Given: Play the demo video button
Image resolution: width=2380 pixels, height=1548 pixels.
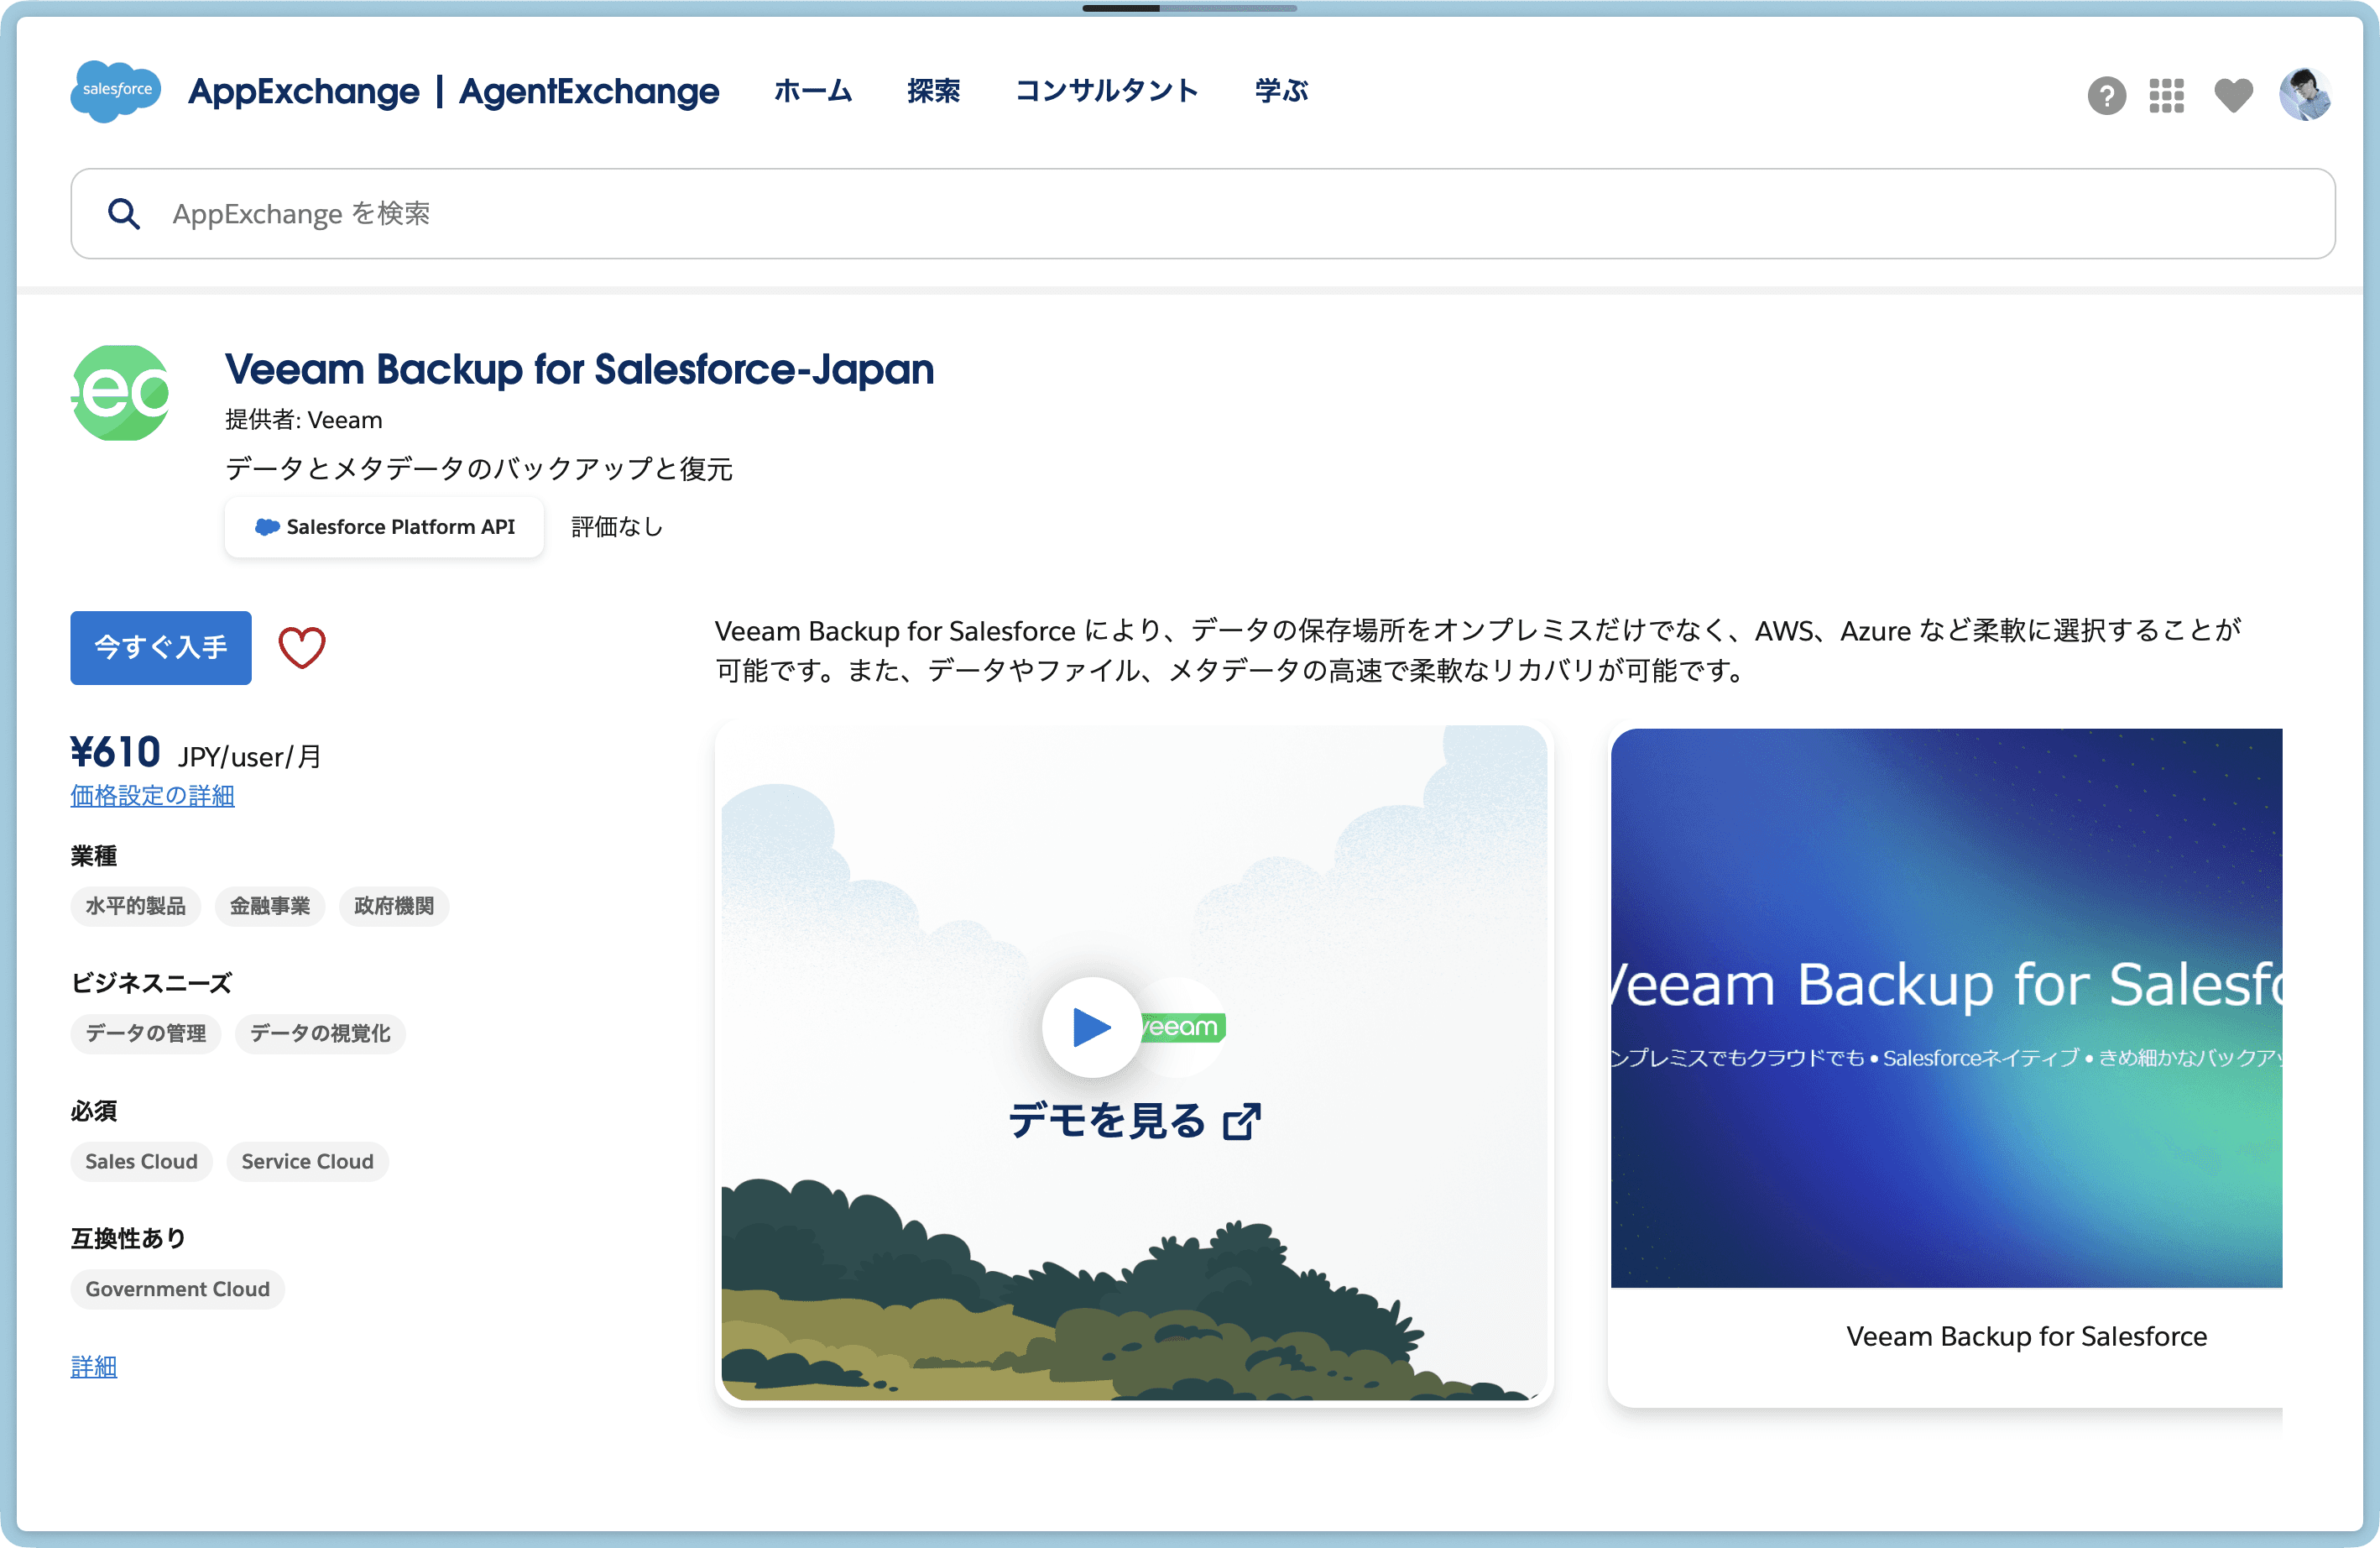Looking at the screenshot, I should [x=1091, y=1026].
